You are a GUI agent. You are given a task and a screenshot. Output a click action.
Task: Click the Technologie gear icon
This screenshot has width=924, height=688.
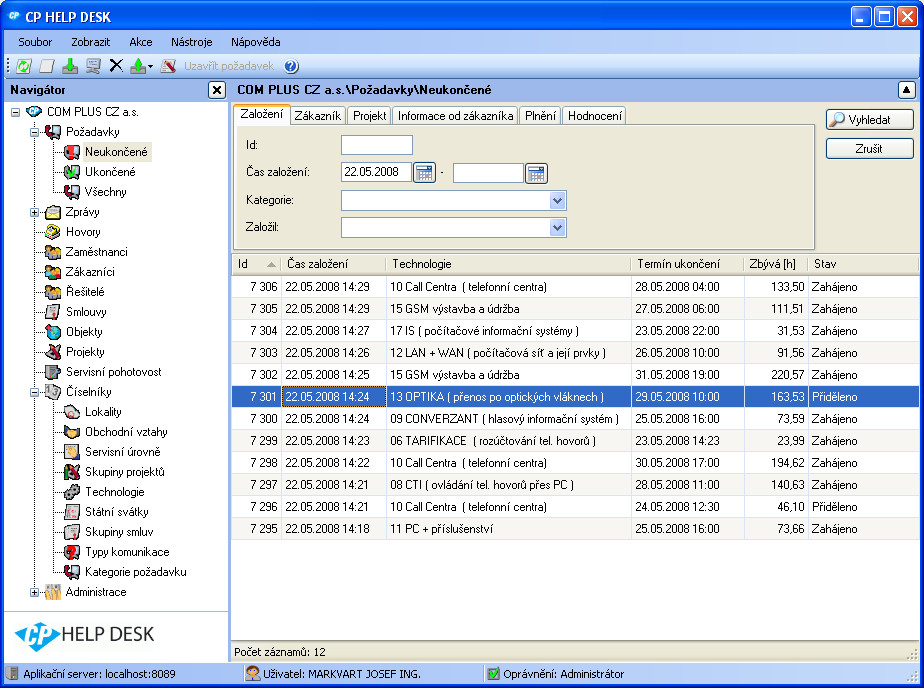[72, 492]
